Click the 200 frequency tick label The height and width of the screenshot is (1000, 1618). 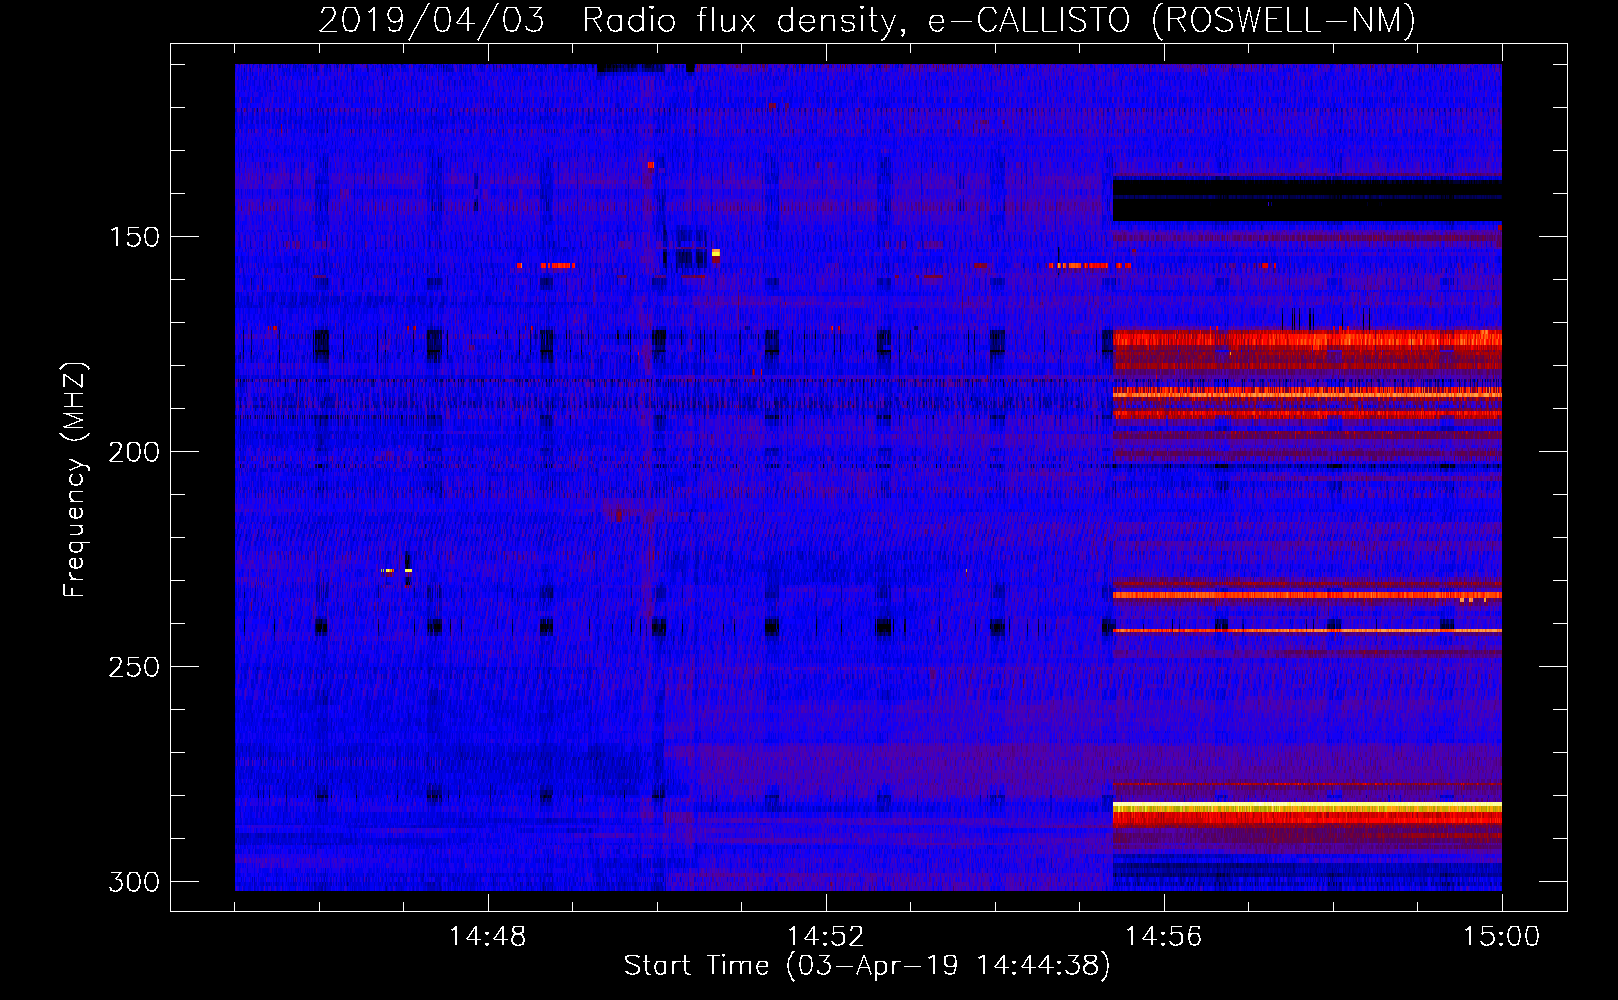click(x=133, y=452)
